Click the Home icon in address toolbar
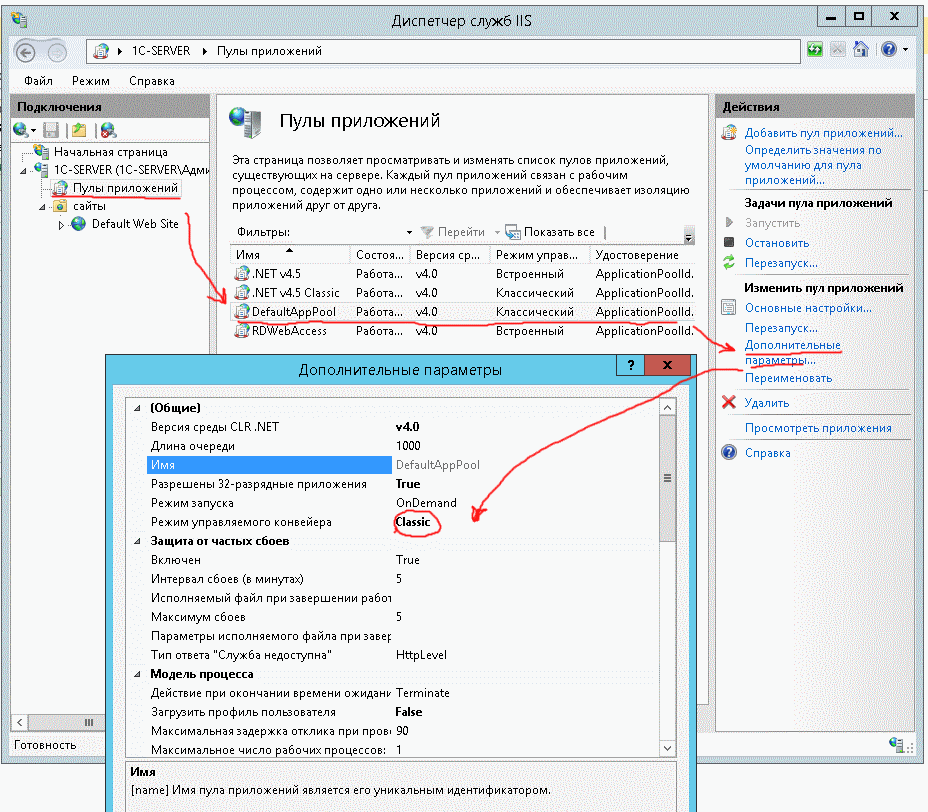 point(861,49)
